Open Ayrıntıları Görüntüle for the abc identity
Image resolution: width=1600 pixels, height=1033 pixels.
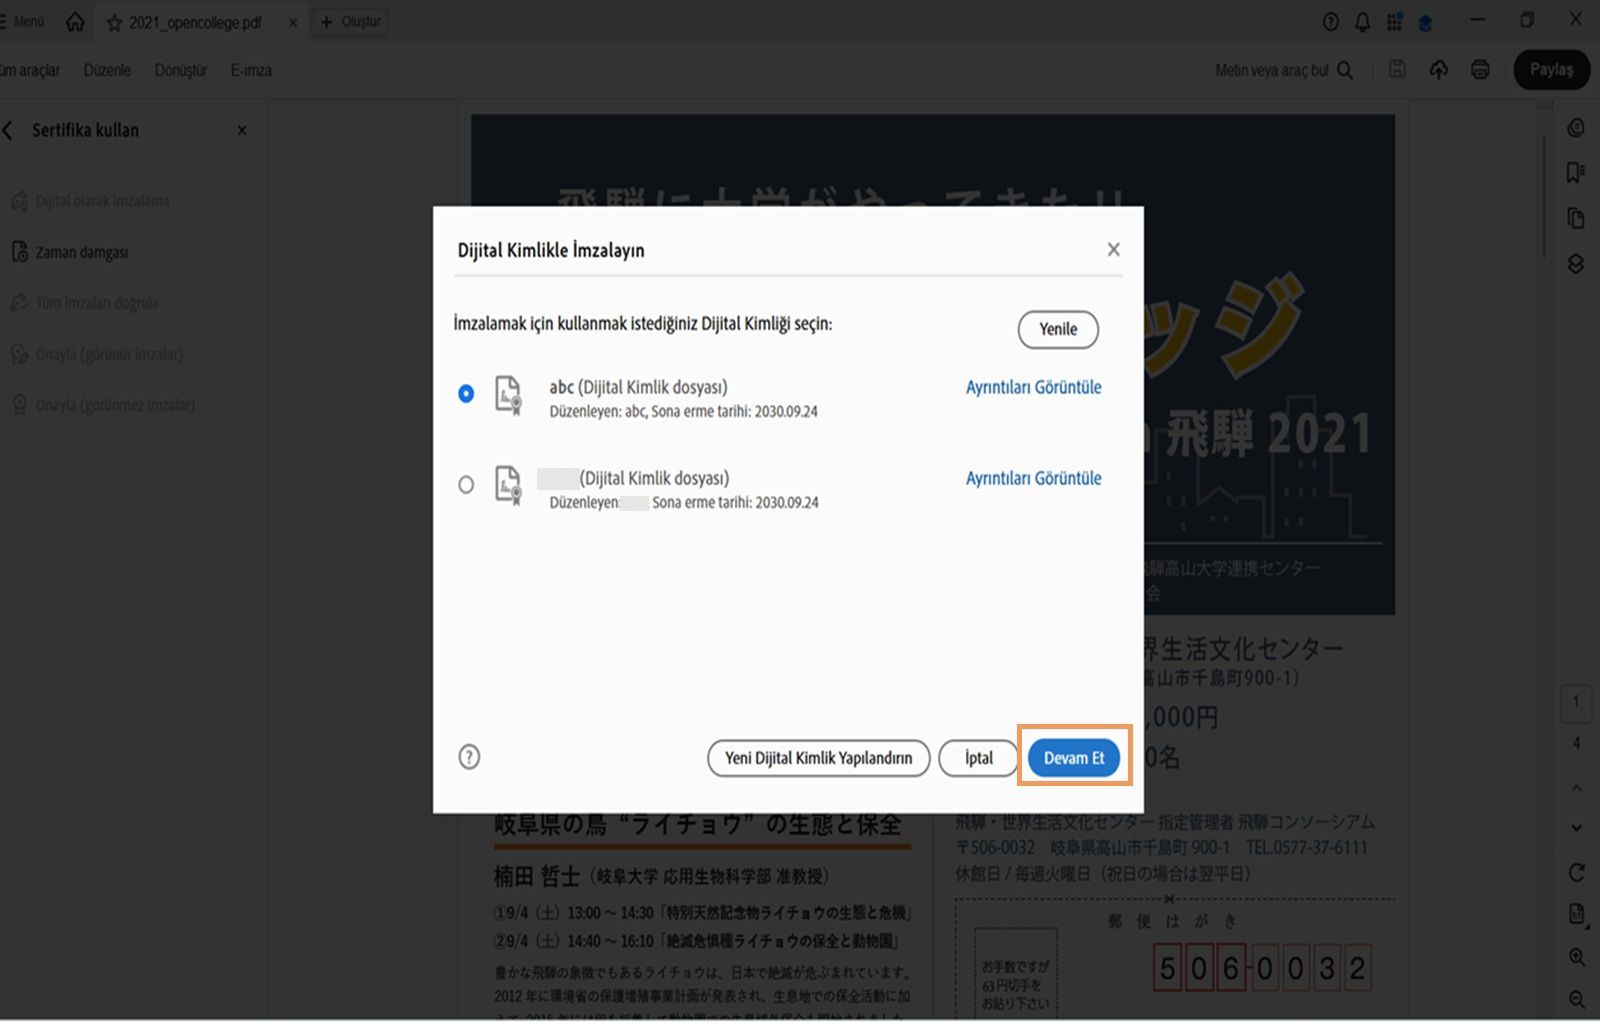pyautogui.click(x=1033, y=387)
